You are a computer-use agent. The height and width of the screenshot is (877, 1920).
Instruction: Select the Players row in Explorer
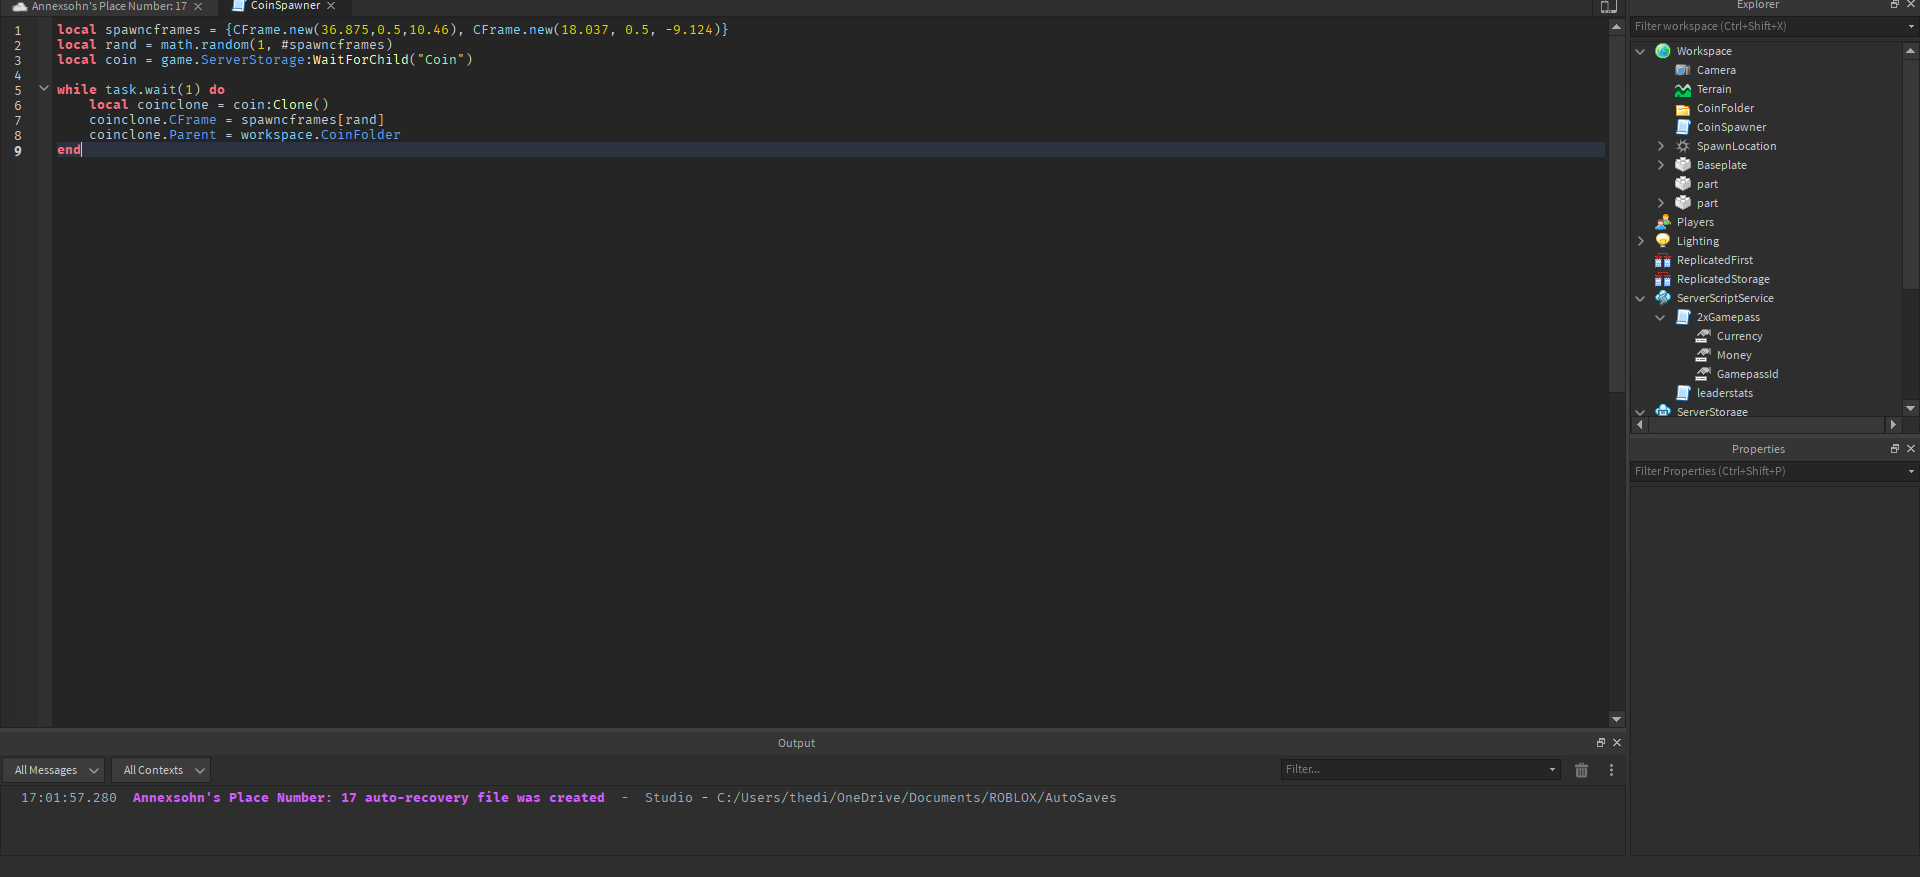[1766, 222]
